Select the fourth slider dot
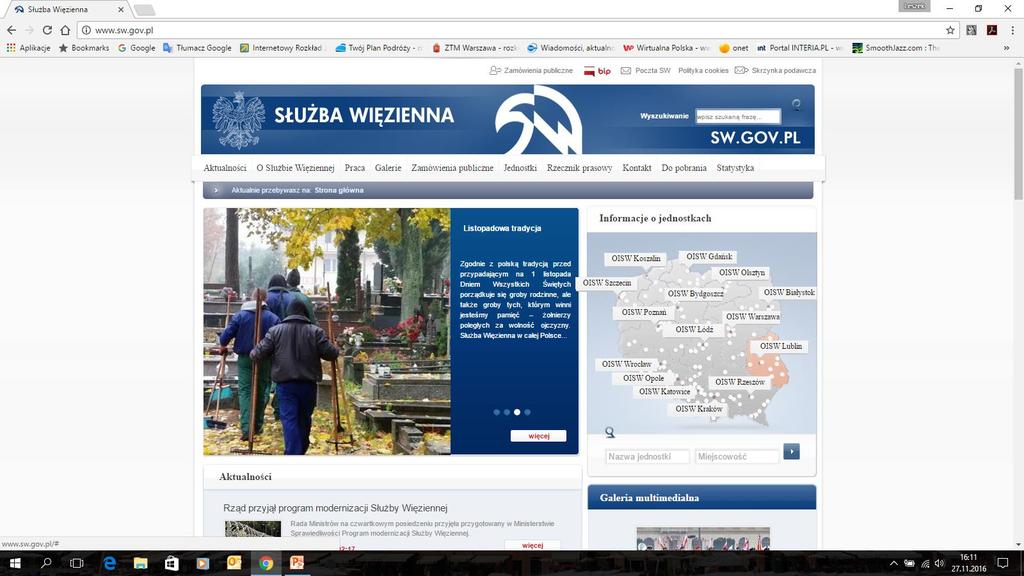 [527, 412]
